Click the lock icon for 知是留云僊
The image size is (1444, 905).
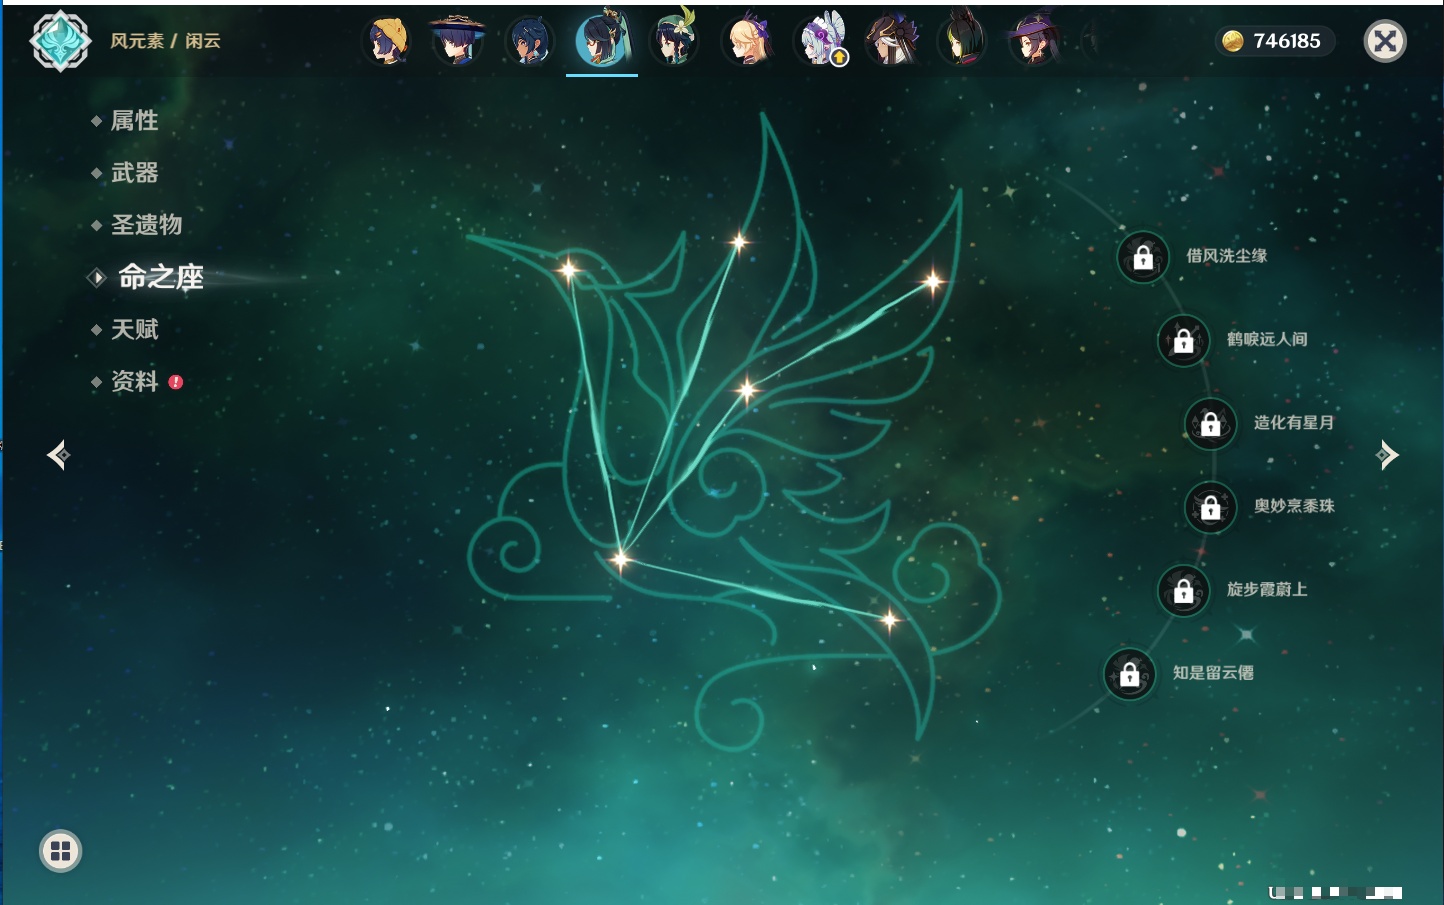coord(1129,674)
